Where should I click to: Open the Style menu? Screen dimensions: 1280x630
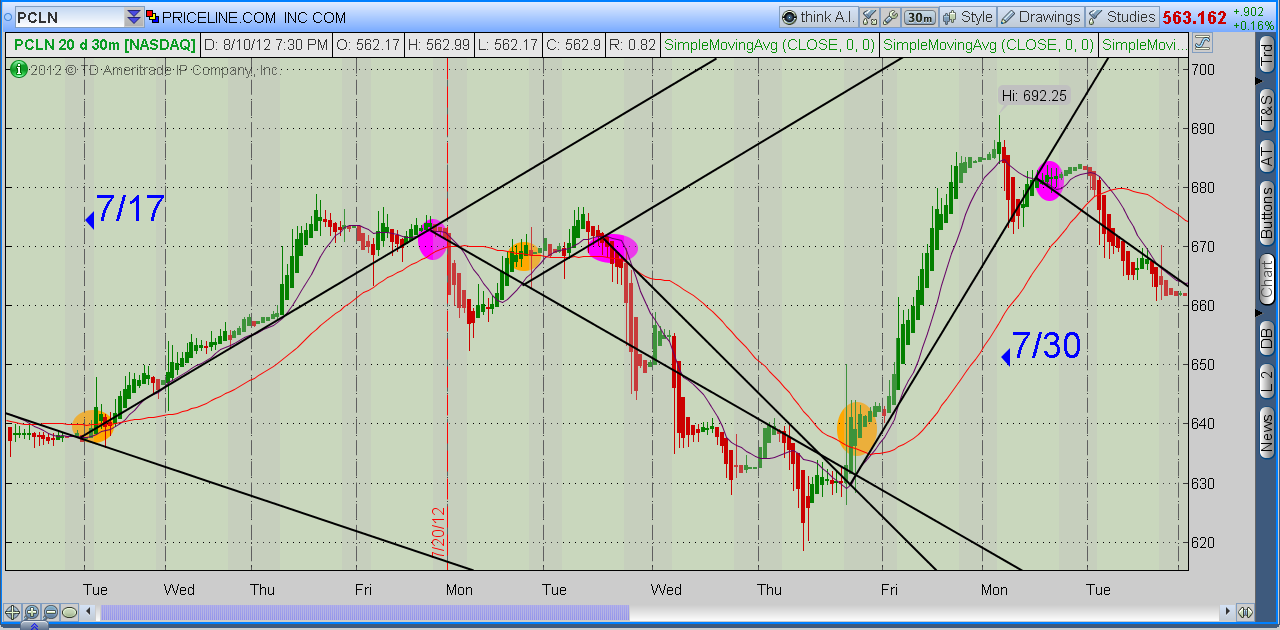[967, 17]
